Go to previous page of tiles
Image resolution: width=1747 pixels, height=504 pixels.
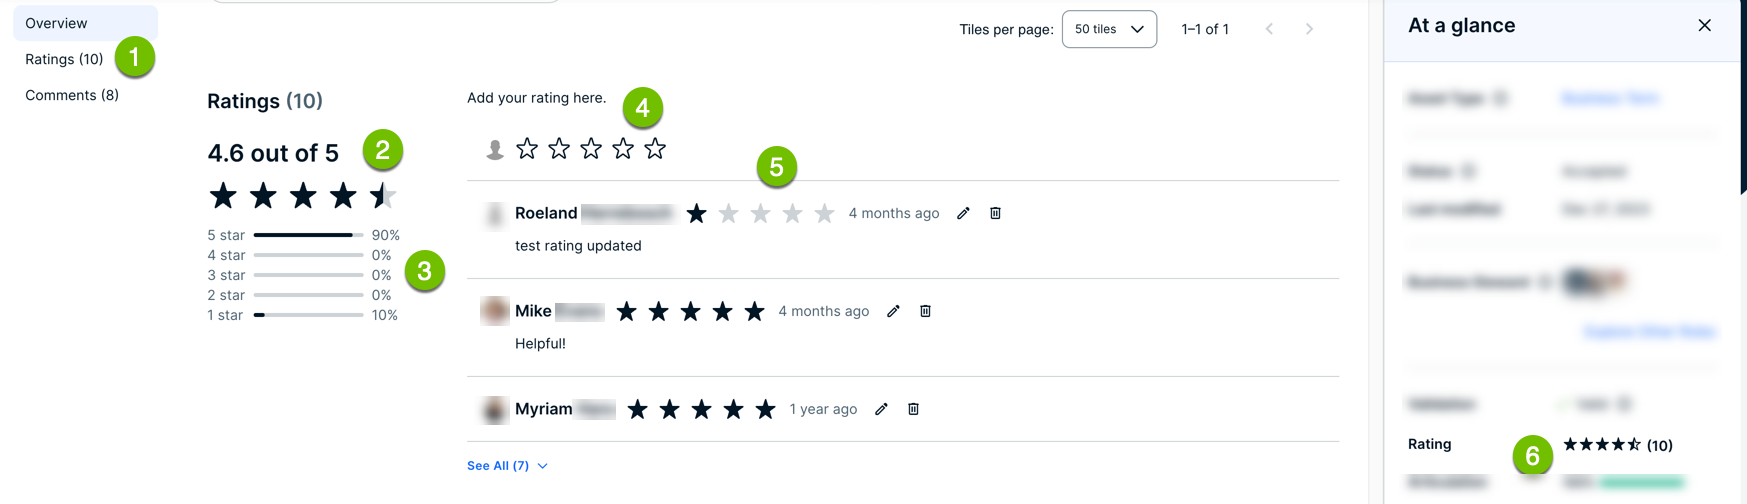(x=1269, y=29)
